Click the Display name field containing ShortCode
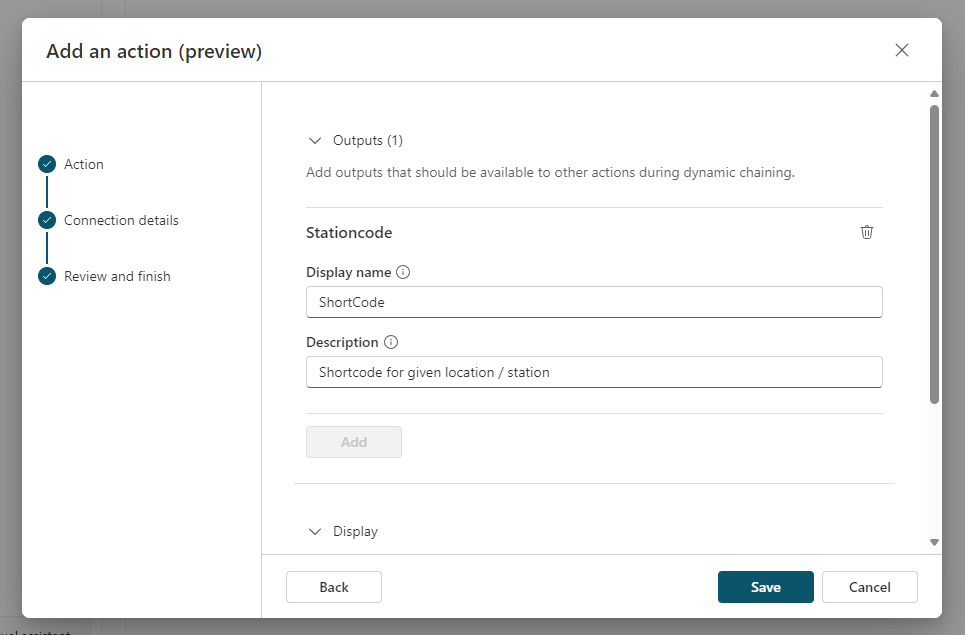This screenshot has height=635, width=965. pos(594,302)
